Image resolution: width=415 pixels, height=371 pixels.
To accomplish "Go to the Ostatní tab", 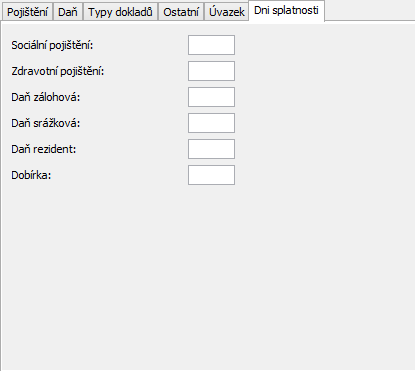I will [x=181, y=12].
